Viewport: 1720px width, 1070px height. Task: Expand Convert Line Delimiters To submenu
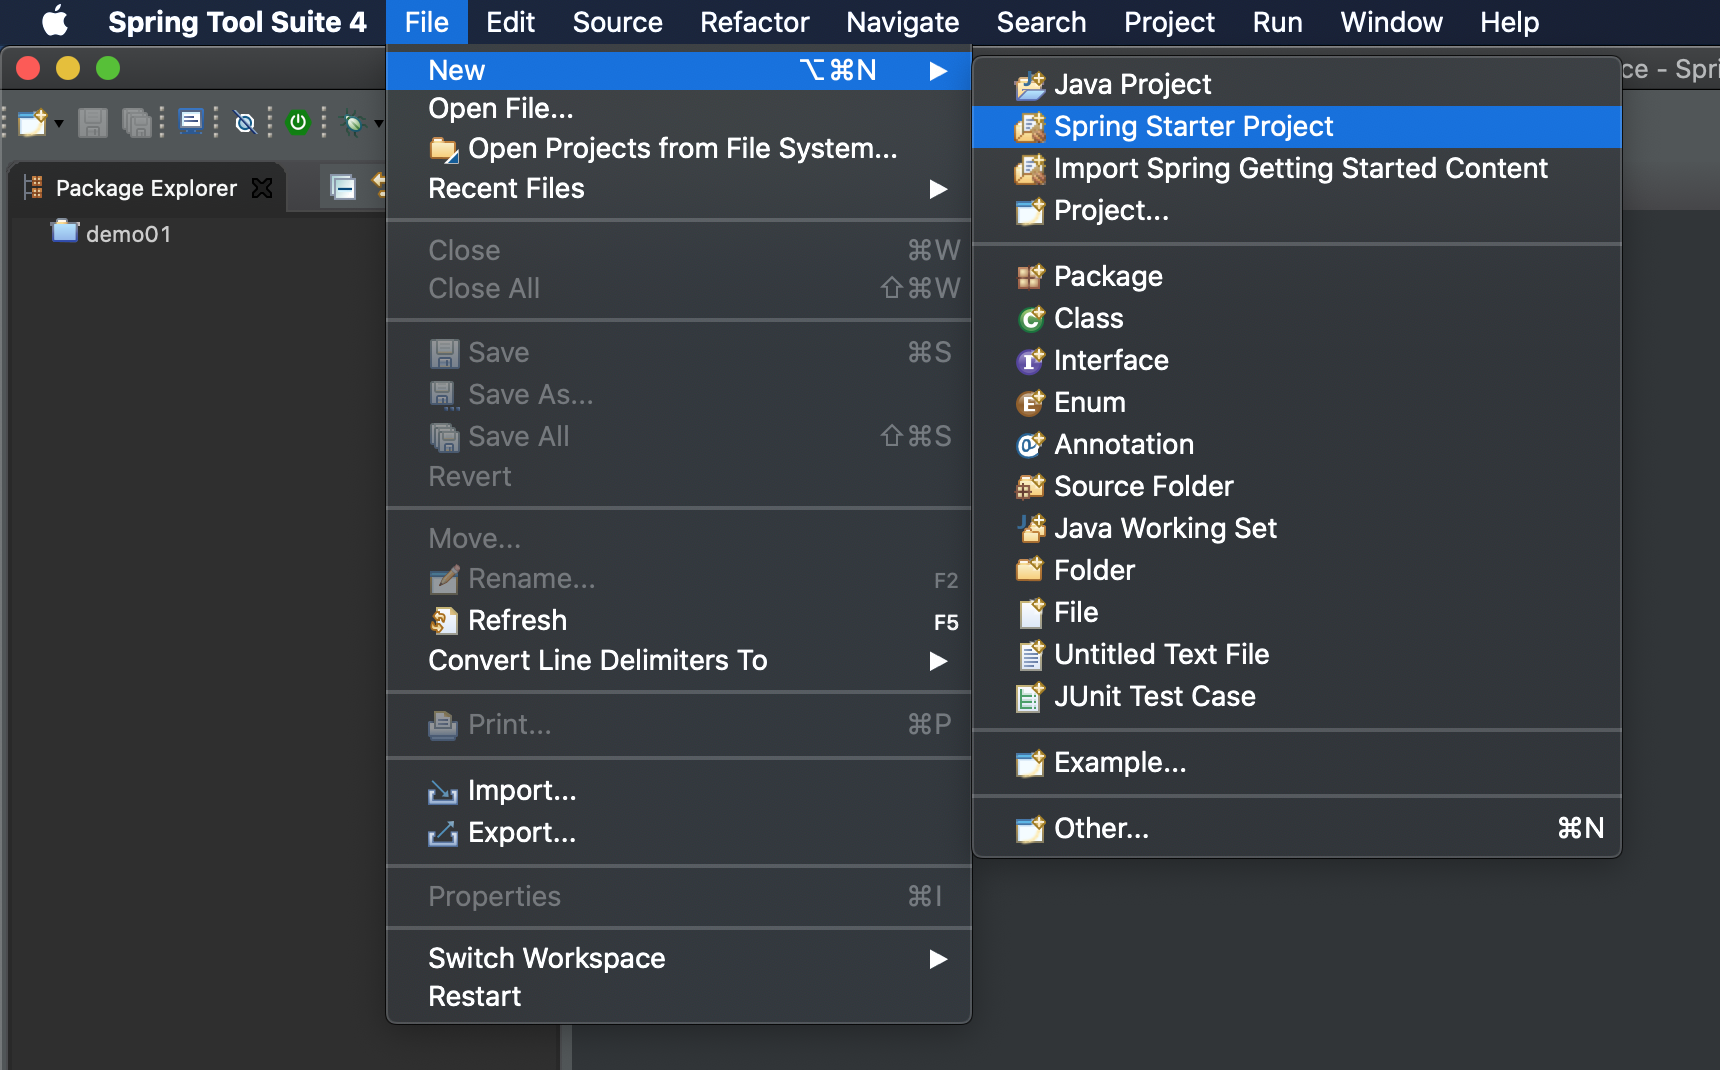point(679,660)
